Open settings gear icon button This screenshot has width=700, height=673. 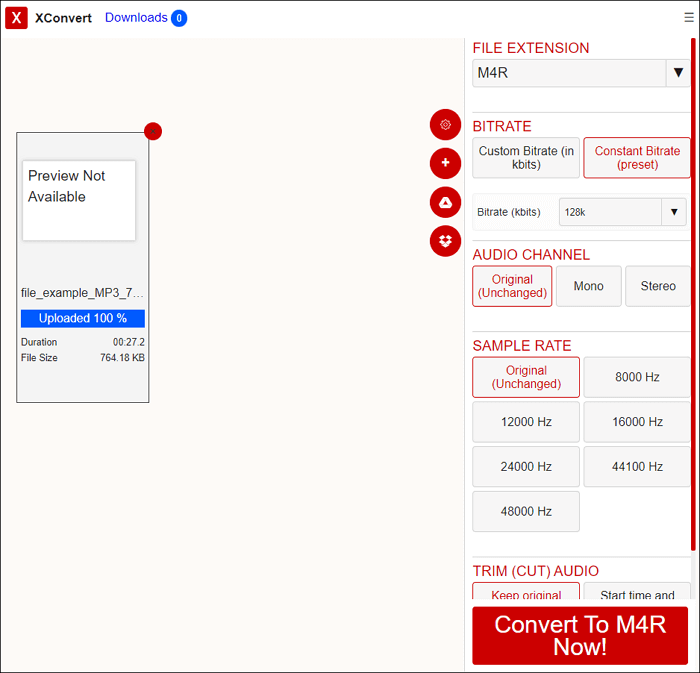click(x=445, y=125)
